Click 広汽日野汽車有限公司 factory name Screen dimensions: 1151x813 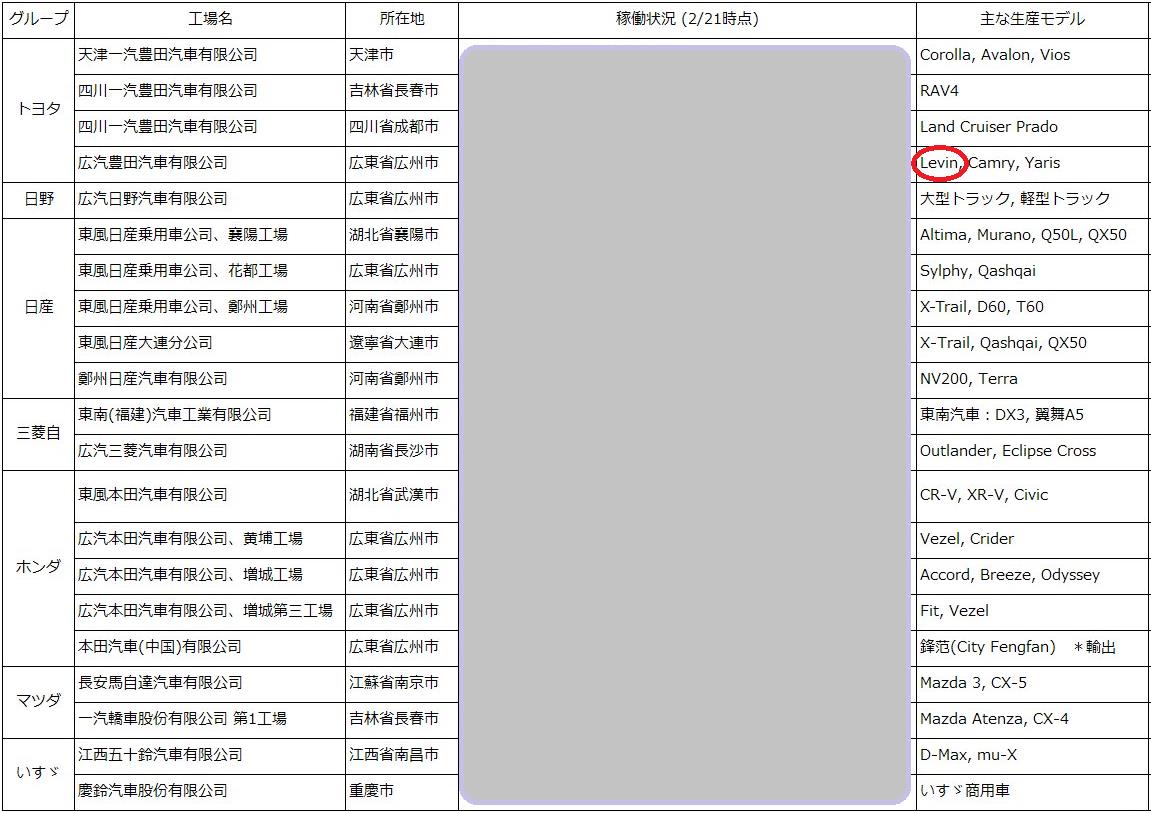point(153,199)
